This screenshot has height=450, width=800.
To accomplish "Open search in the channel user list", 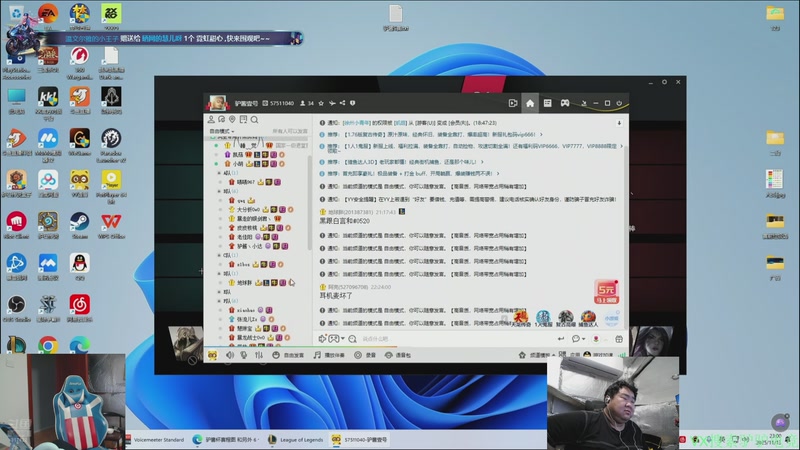I will click(x=255, y=119).
